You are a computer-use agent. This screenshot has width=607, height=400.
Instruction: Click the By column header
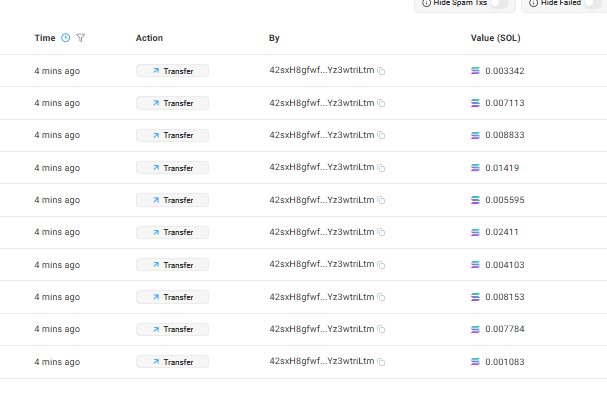(x=274, y=38)
